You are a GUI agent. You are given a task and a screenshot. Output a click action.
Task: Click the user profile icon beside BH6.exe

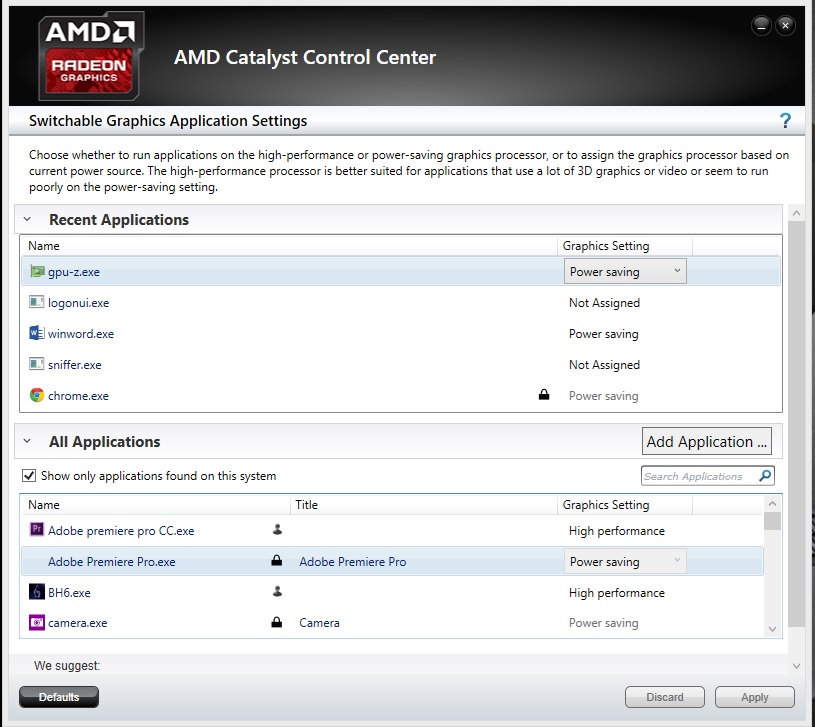[277, 591]
